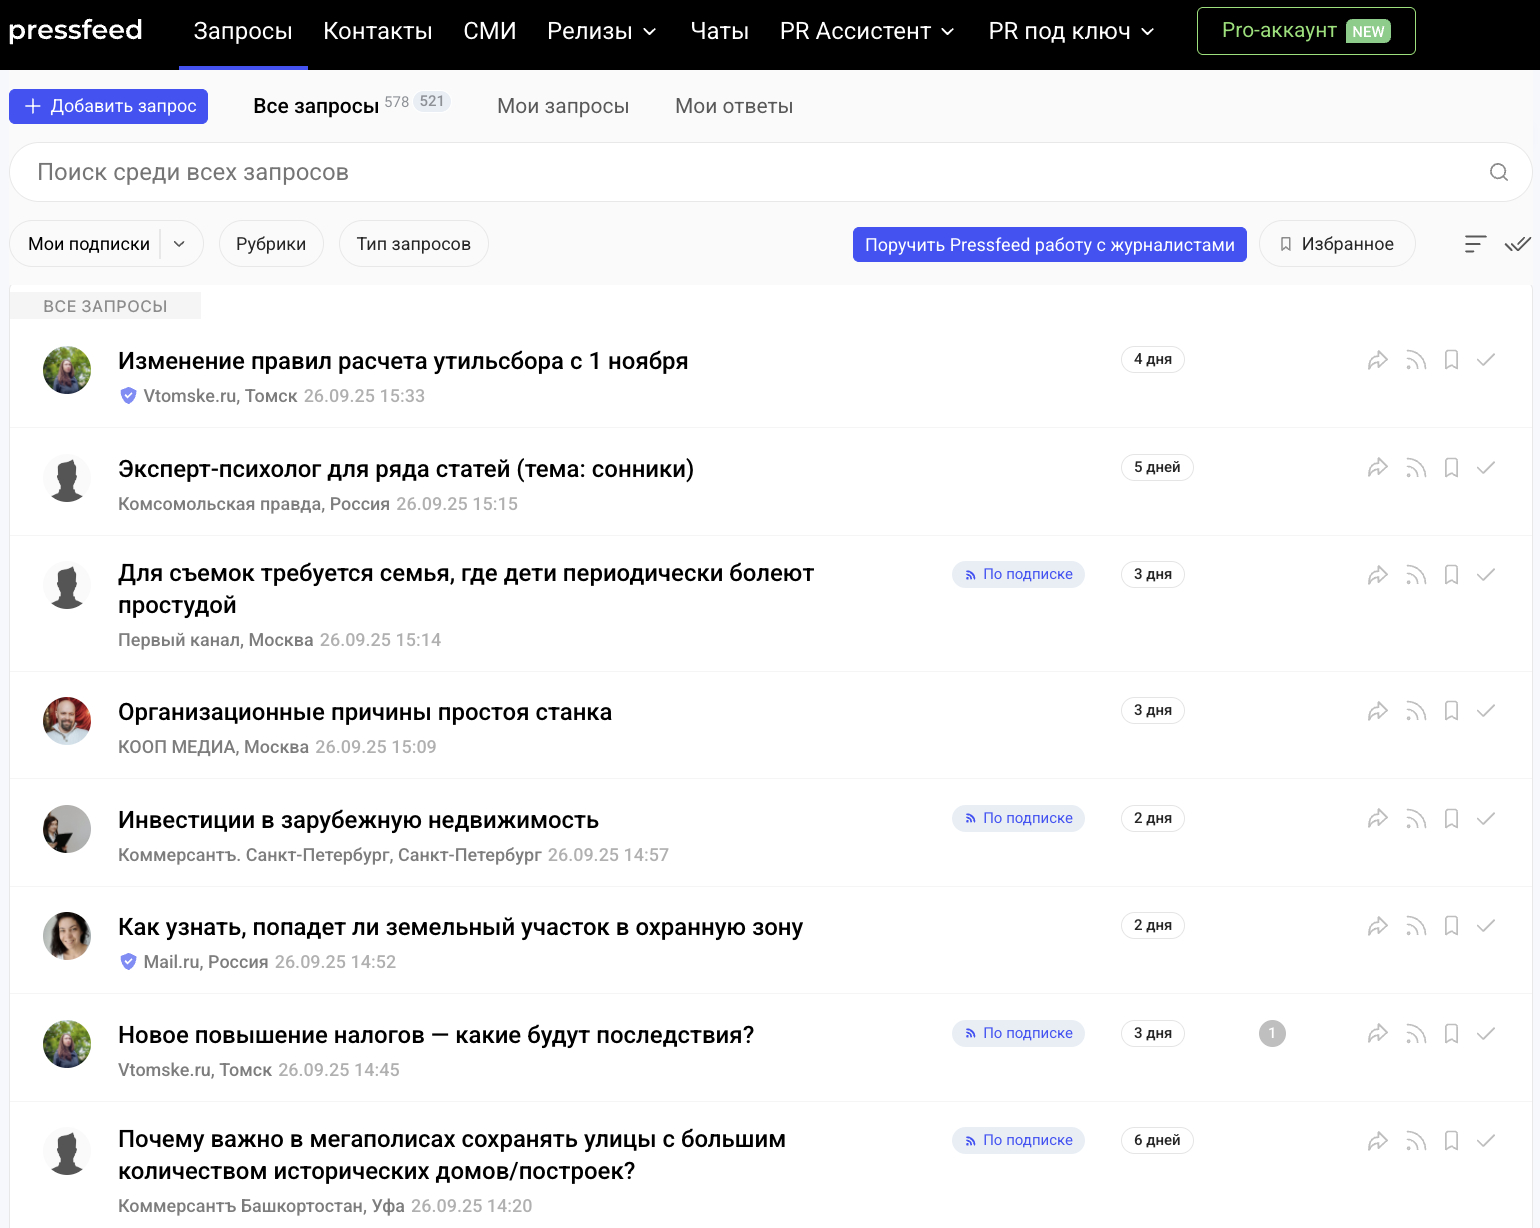Share the utilsbor request via arrow icon
Screen dimensions: 1540x1228
(x=1378, y=360)
